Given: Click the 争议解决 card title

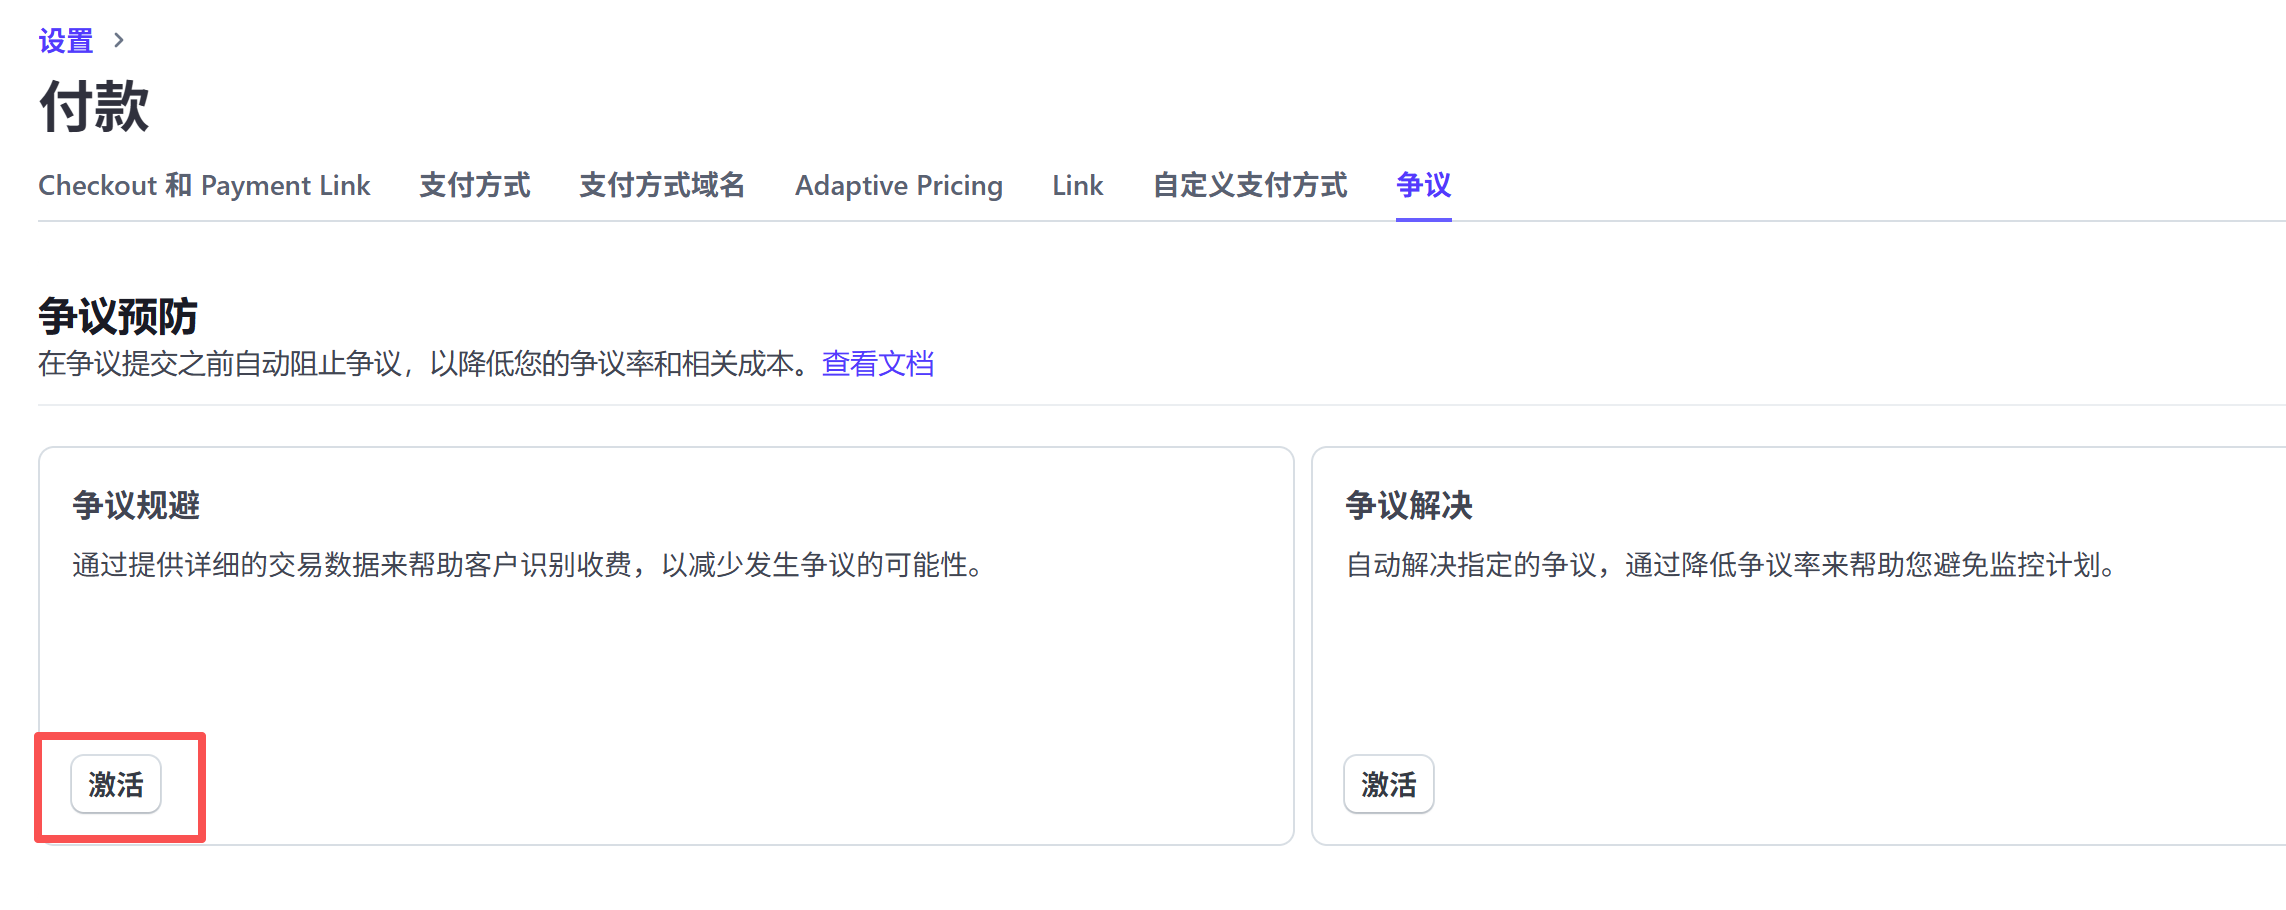Looking at the screenshot, I should click(1408, 506).
